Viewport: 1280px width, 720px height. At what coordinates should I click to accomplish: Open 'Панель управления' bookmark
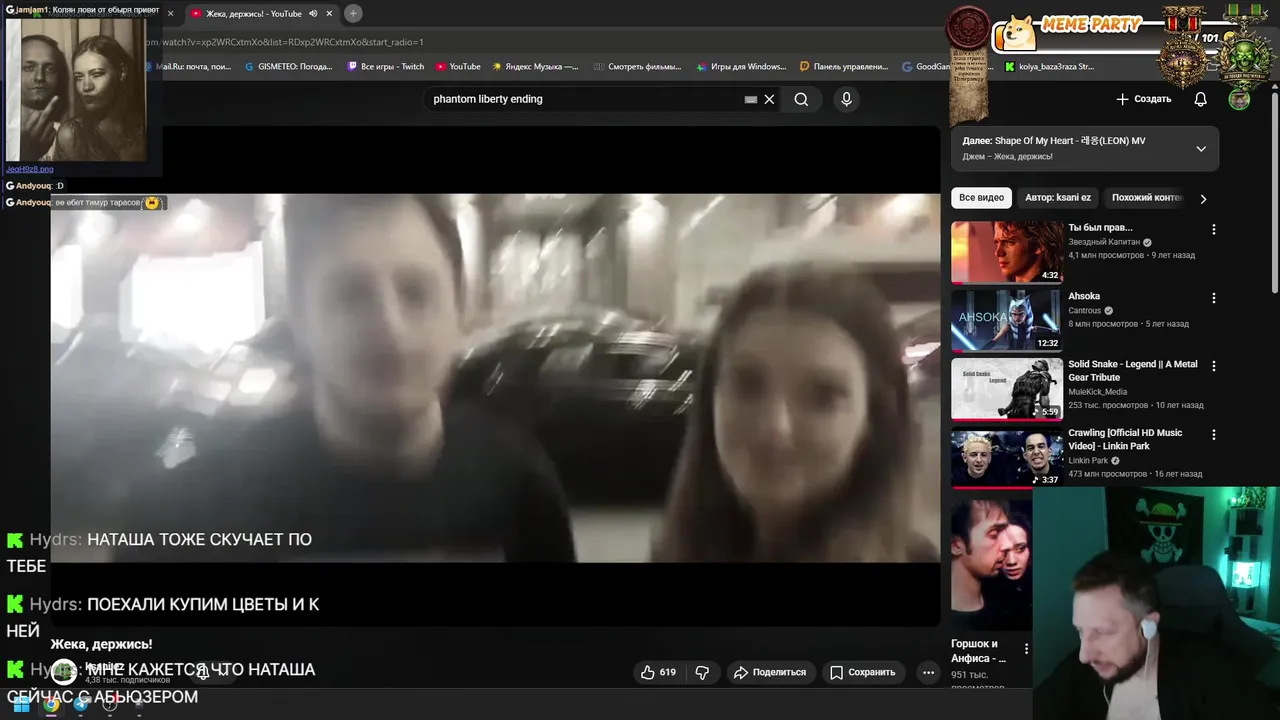[x=844, y=67]
